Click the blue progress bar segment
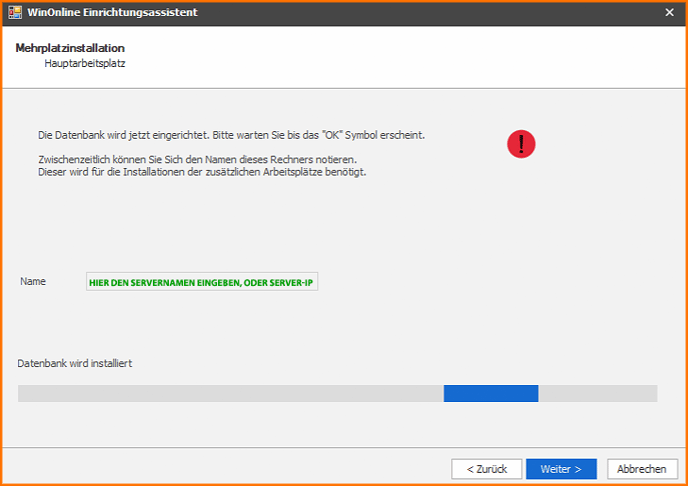 point(490,394)
